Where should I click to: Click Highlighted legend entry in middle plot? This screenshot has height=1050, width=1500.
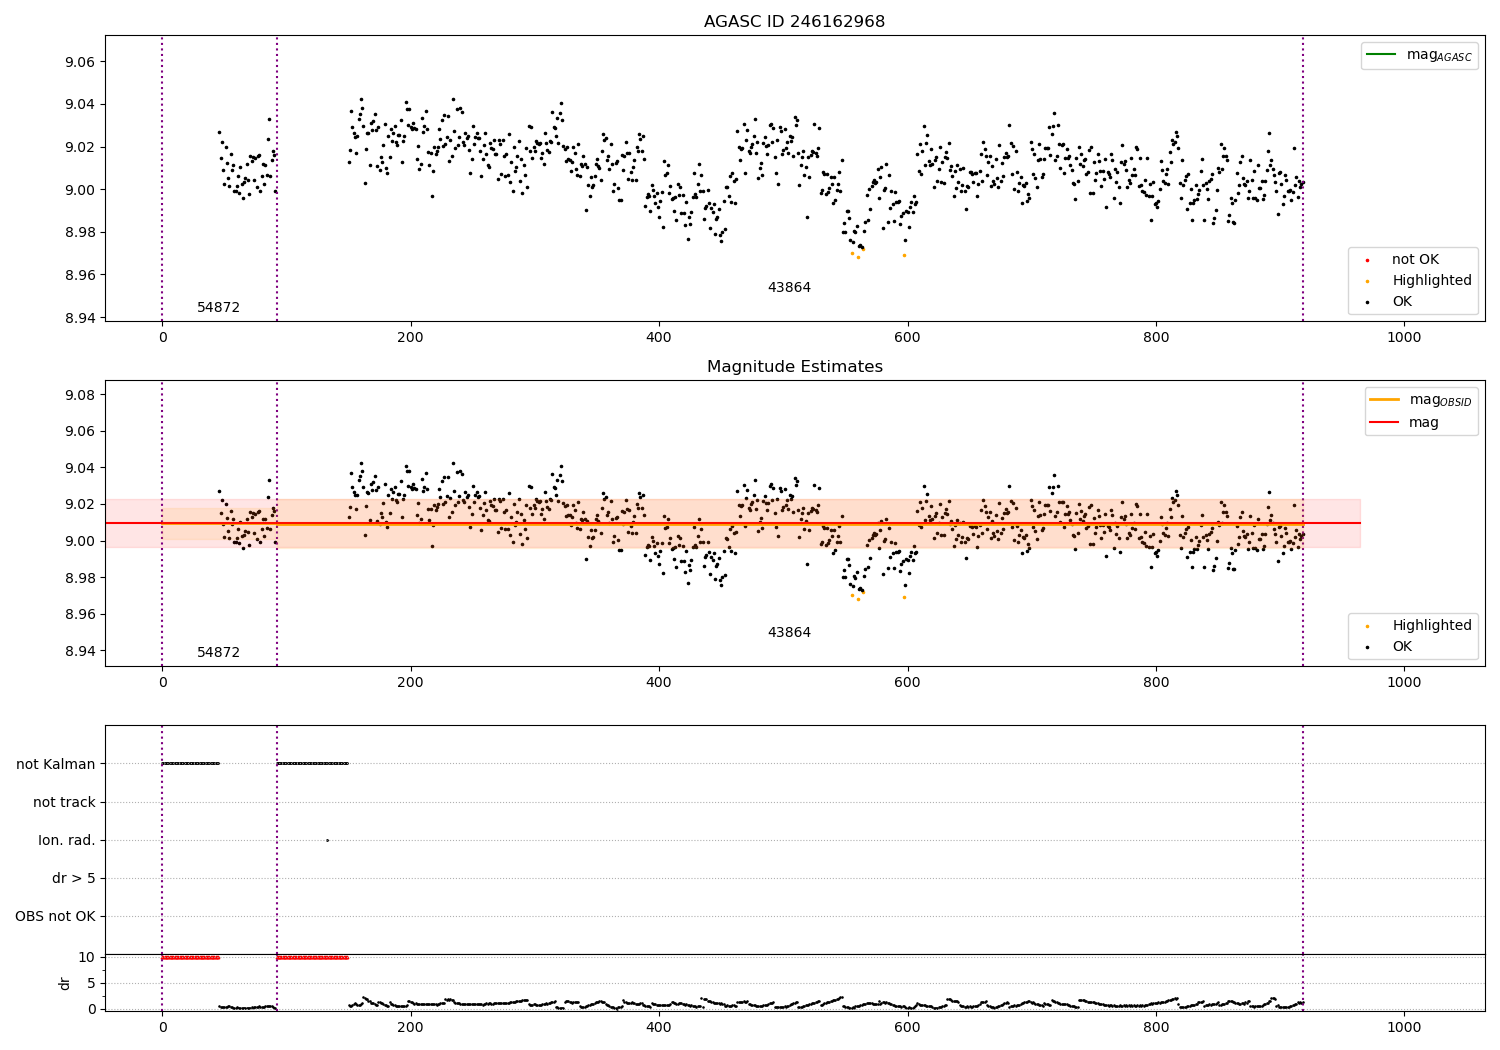pos(1418,625)
